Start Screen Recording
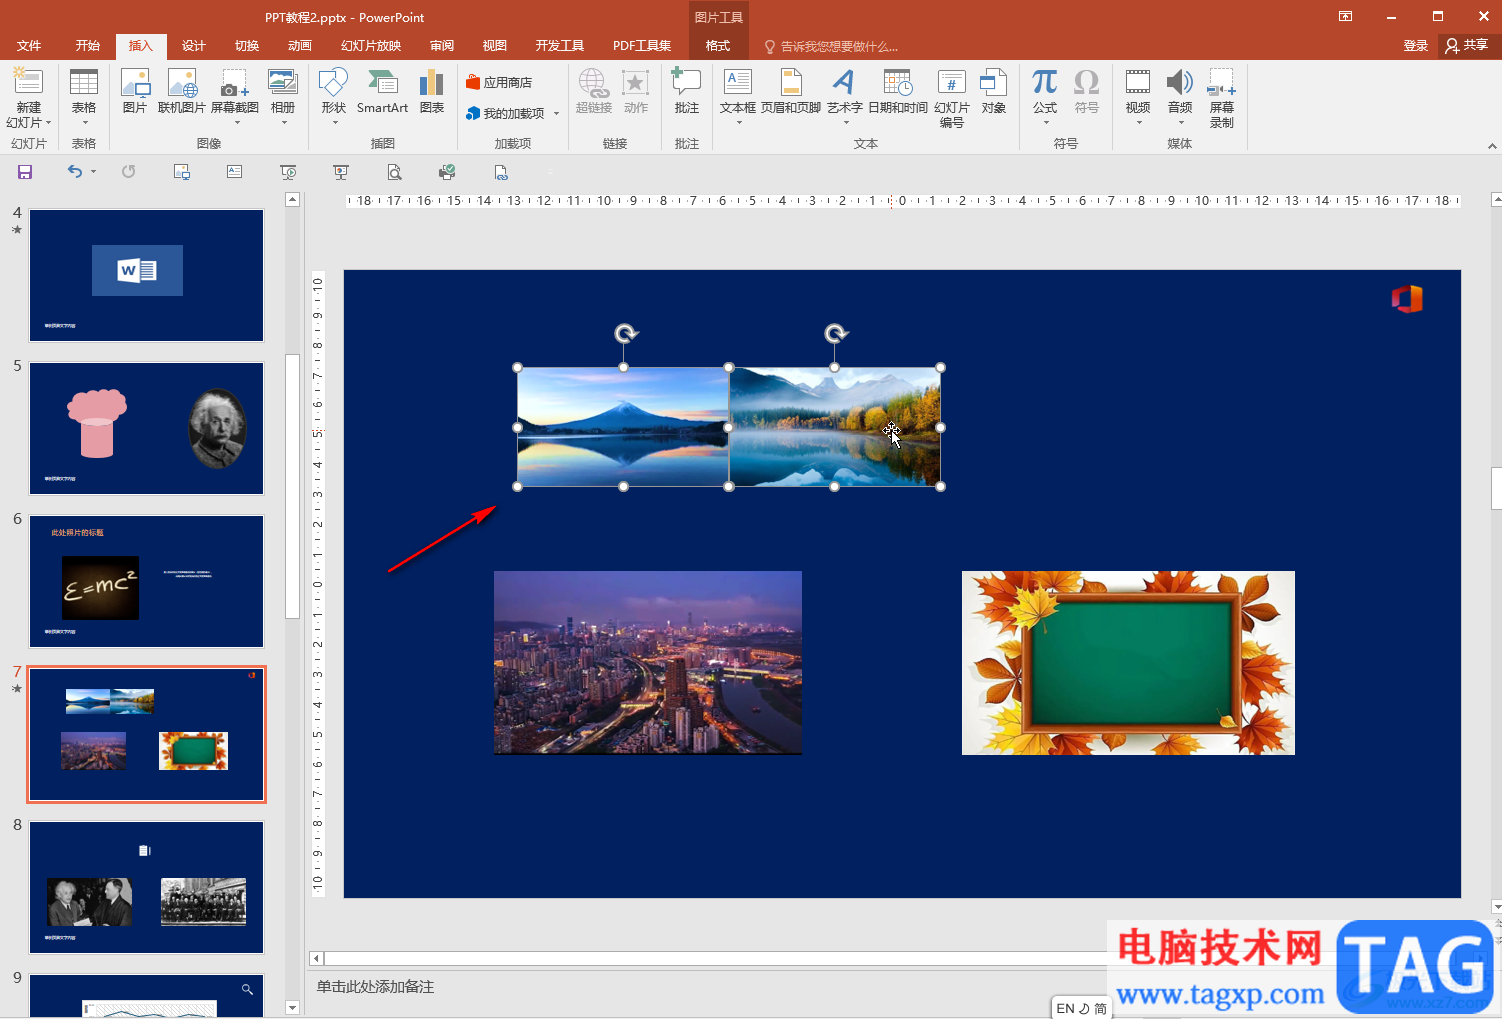Screen dimensions: 1502x1019 point(1222,98)
